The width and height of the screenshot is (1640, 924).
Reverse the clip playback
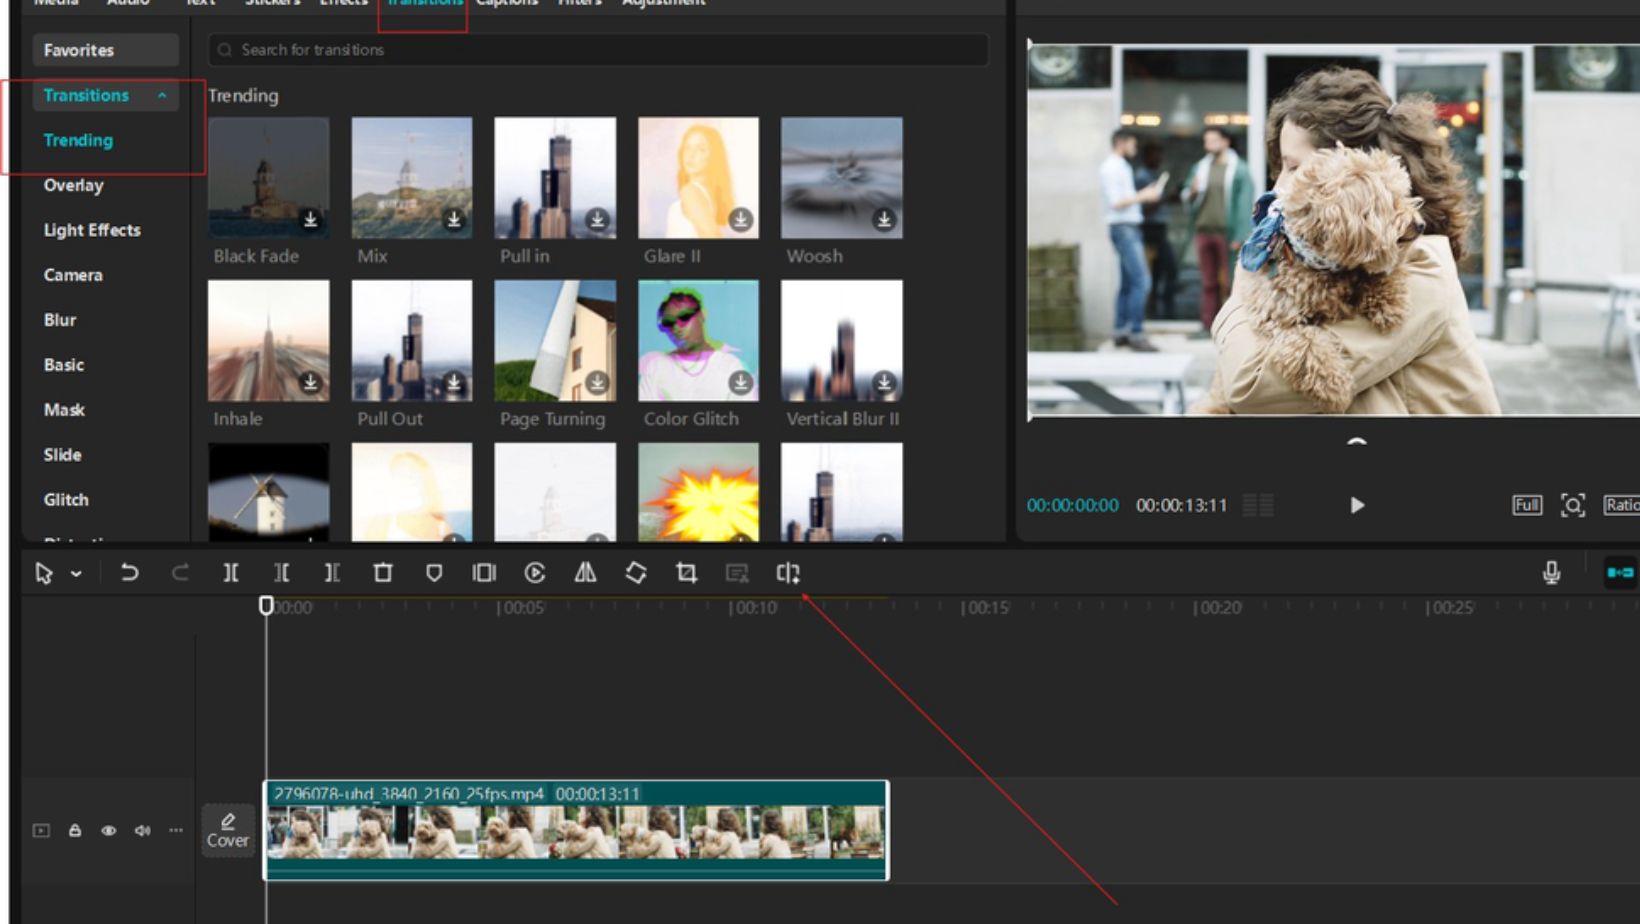point(535,573)
